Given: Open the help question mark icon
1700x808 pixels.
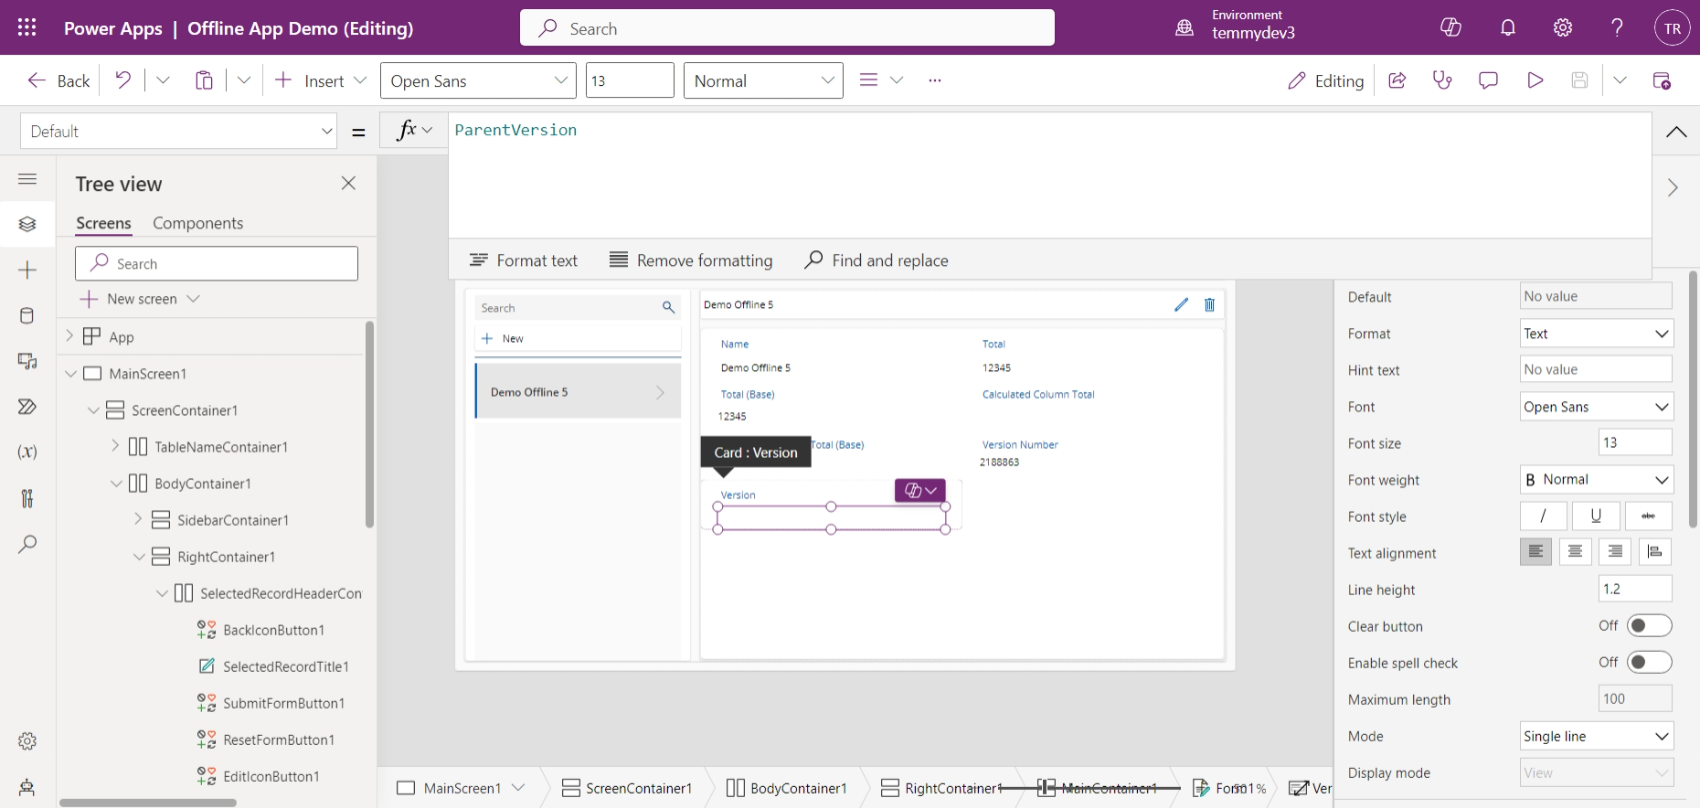Looking at the screenshot, I should [1617, 28].
